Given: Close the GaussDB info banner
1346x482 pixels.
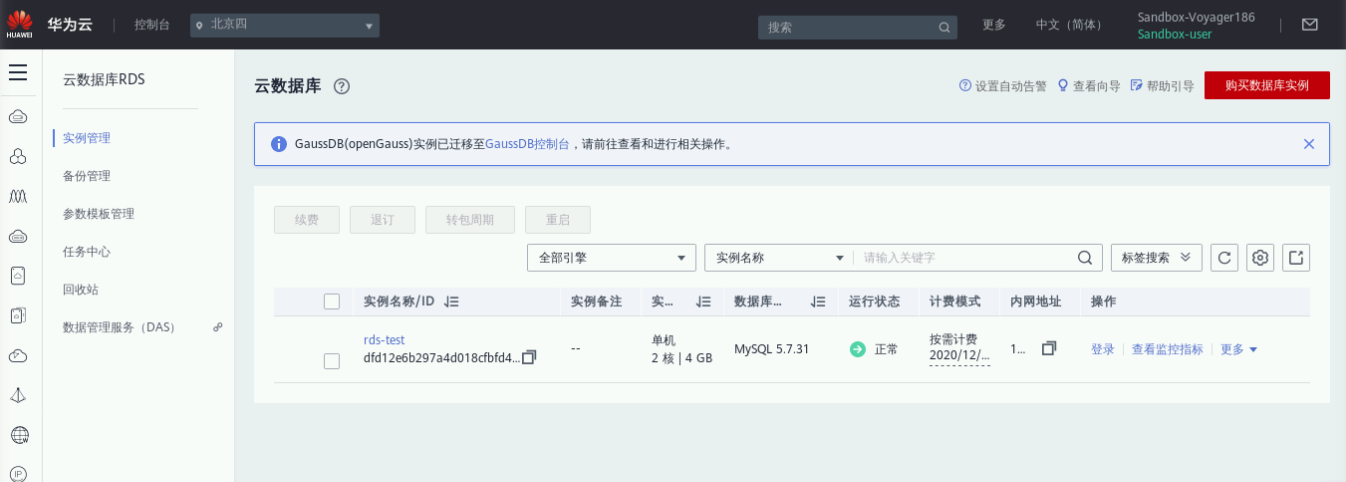Looking at the screenshot, I should pyautogui.click(x=1309, y=144).
